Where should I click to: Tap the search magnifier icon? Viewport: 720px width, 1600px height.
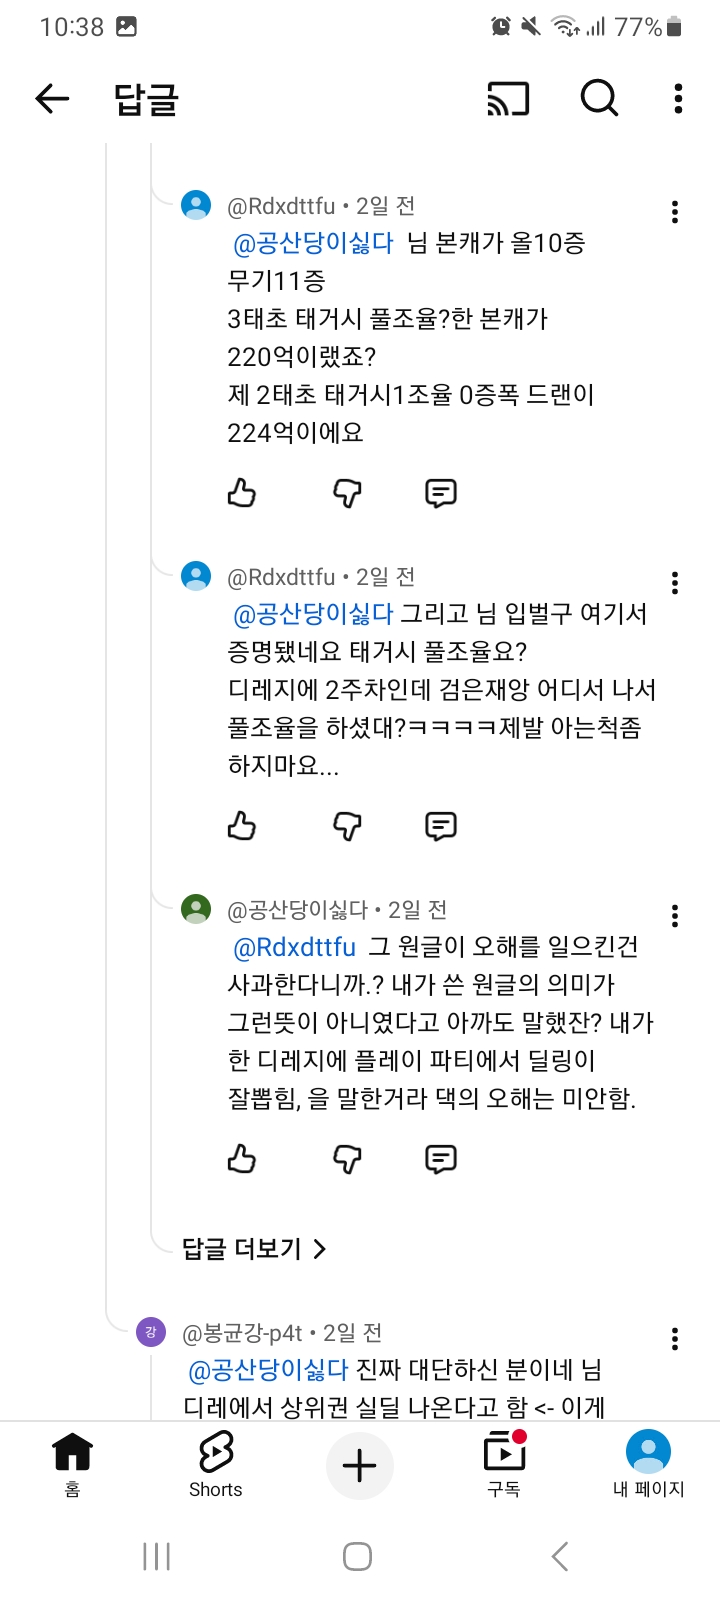click(599, 98)
